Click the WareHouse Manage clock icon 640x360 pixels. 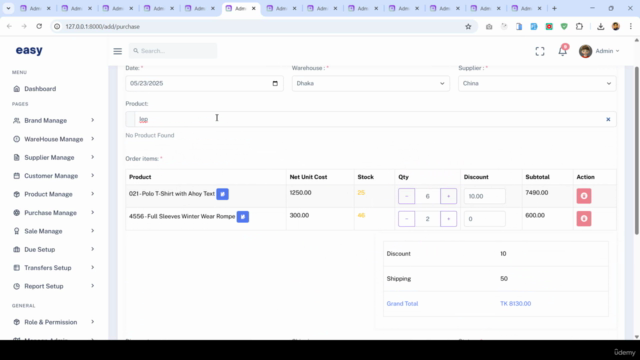[x=16, y=139]
